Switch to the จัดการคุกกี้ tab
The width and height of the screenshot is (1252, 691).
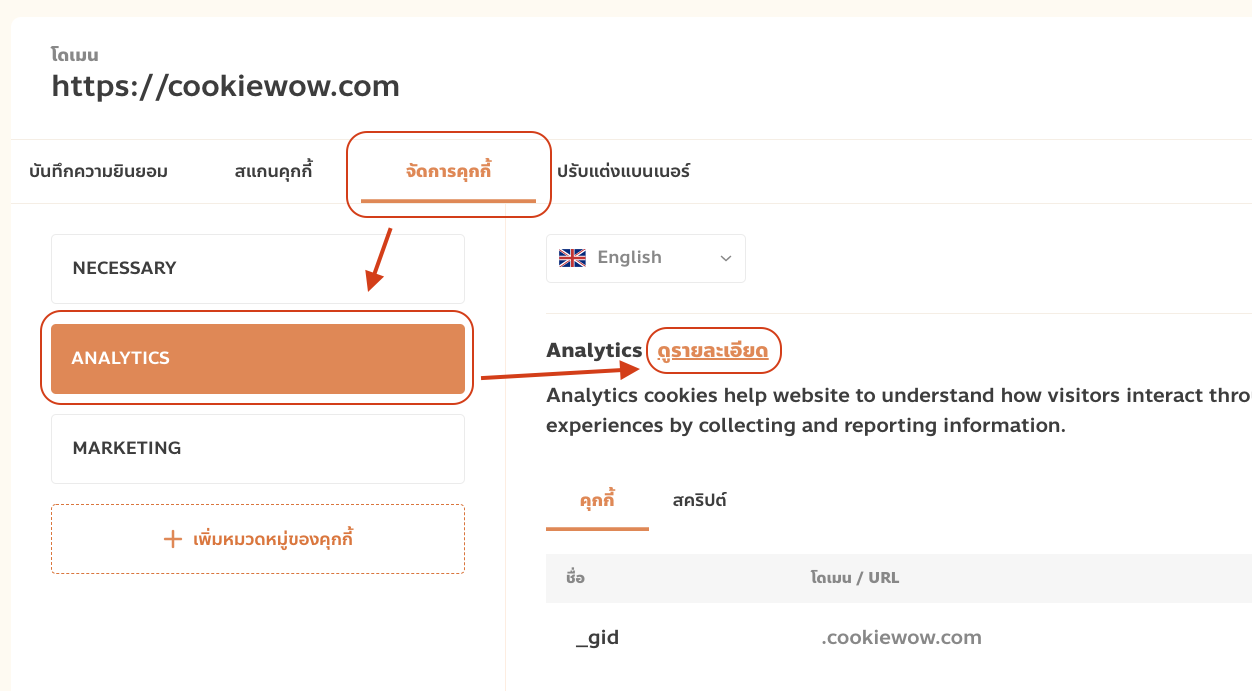tap(449, 172)
